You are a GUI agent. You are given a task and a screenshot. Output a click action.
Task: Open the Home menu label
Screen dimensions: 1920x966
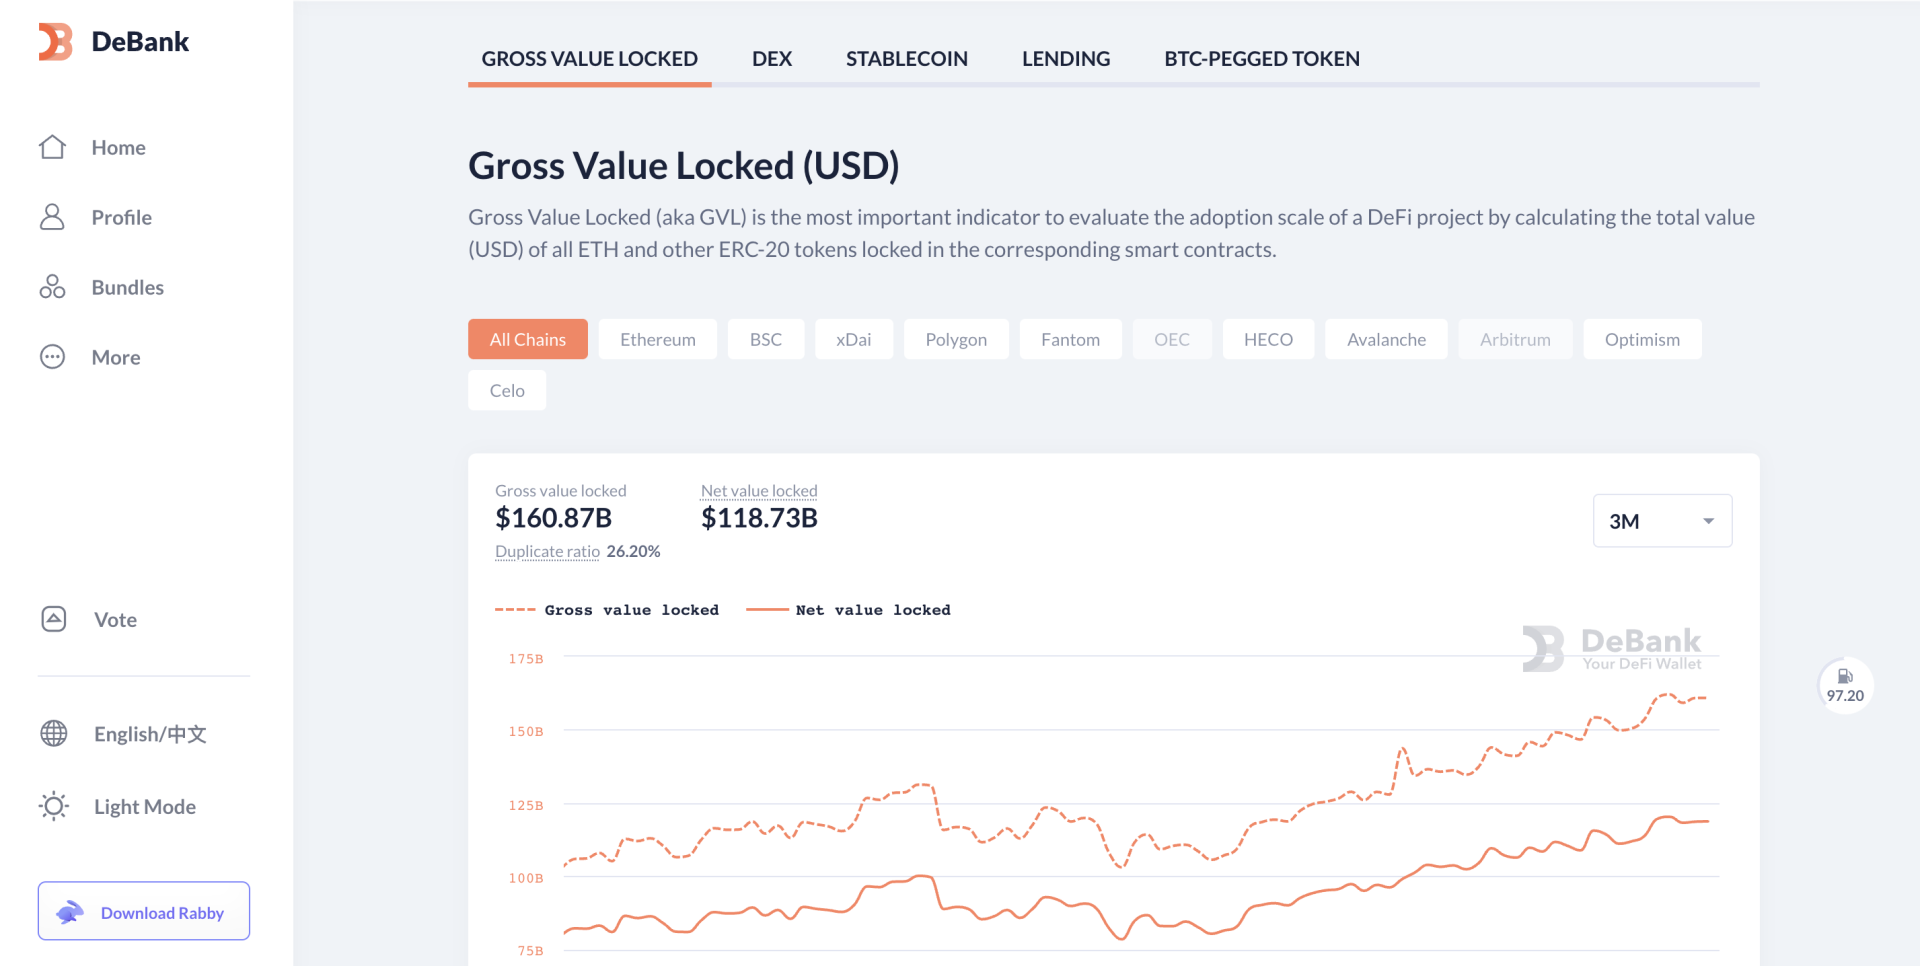pos(119,148)
